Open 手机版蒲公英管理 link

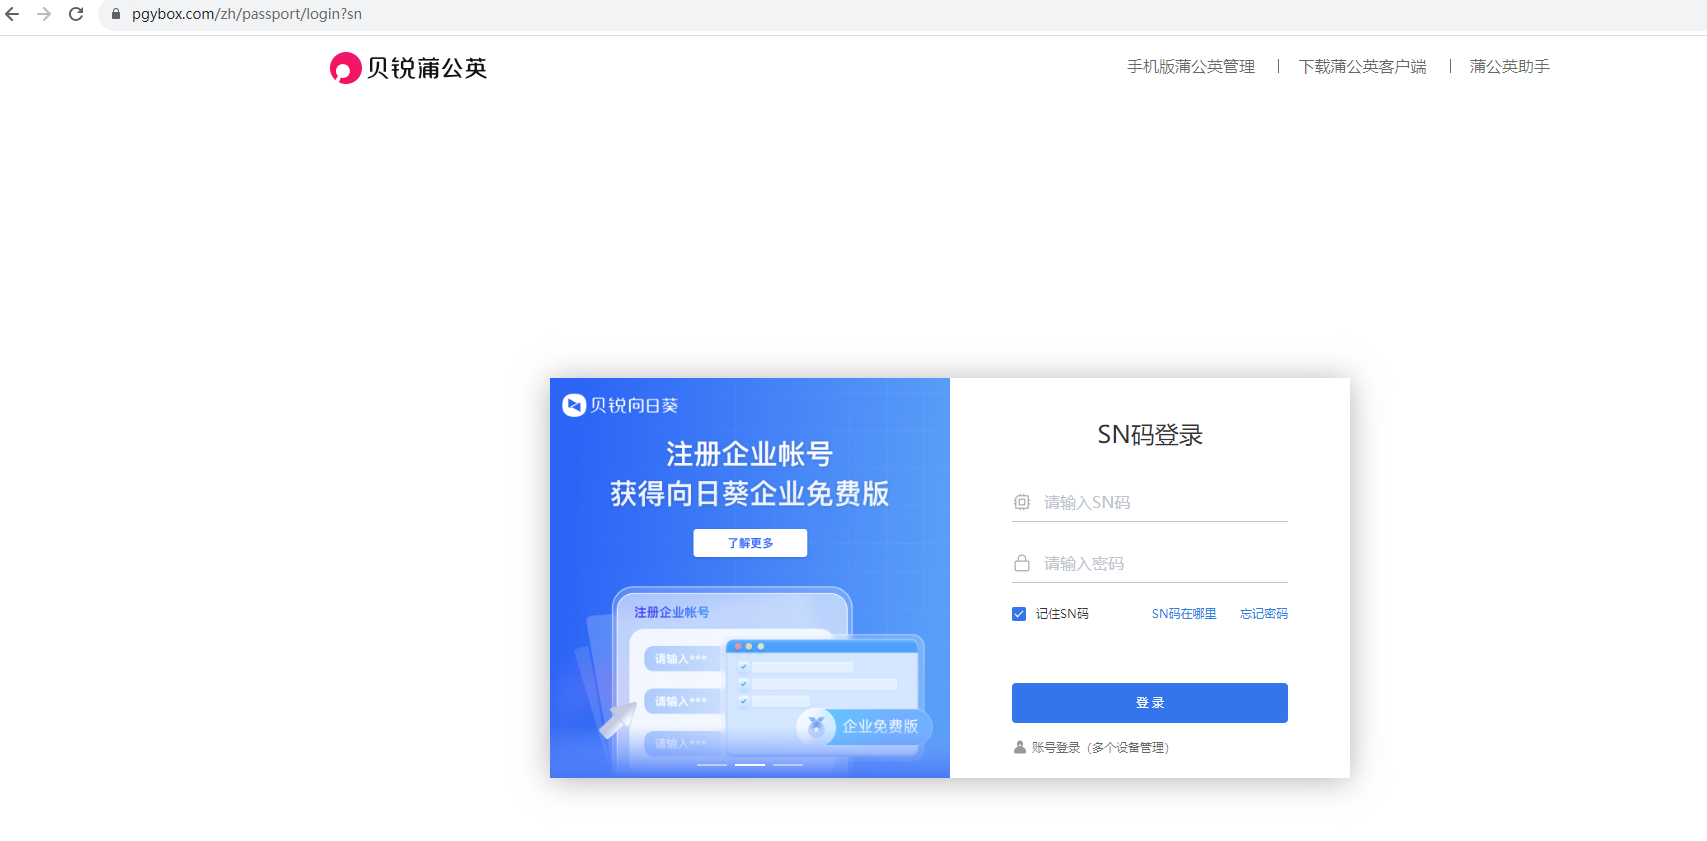(1191, 67)
